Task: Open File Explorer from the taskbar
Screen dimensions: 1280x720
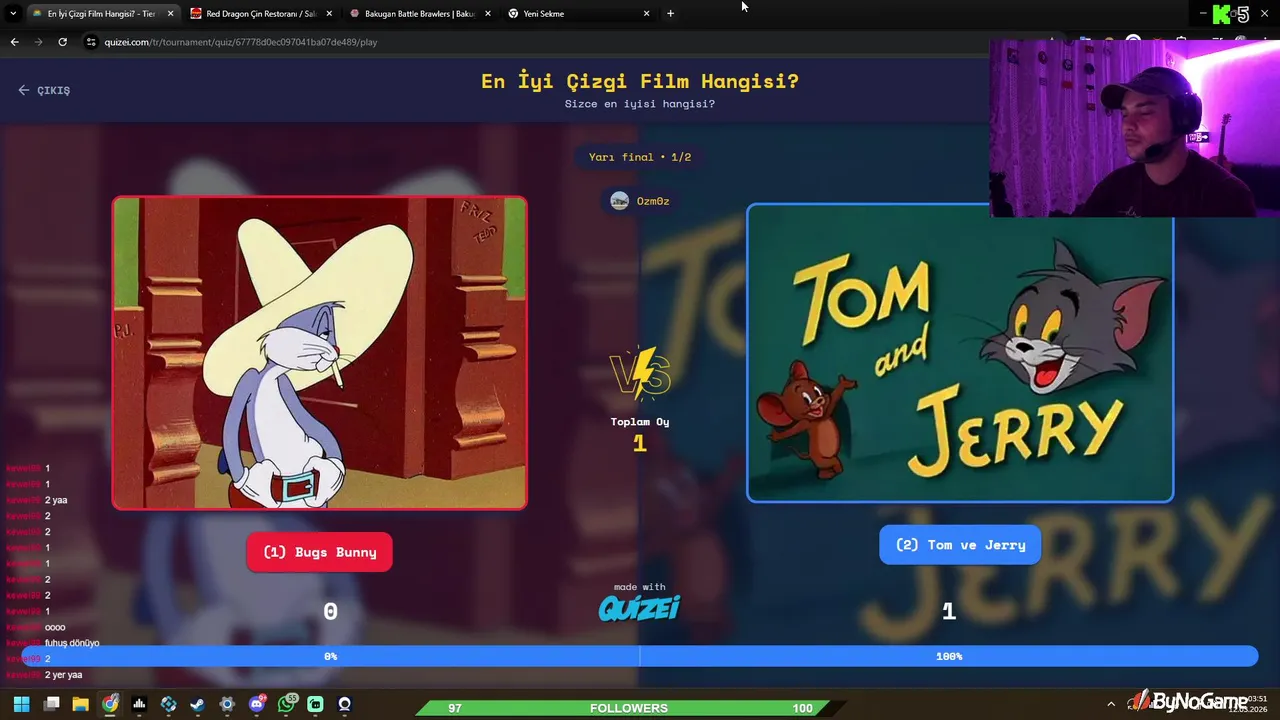Action: click(81, 704)
